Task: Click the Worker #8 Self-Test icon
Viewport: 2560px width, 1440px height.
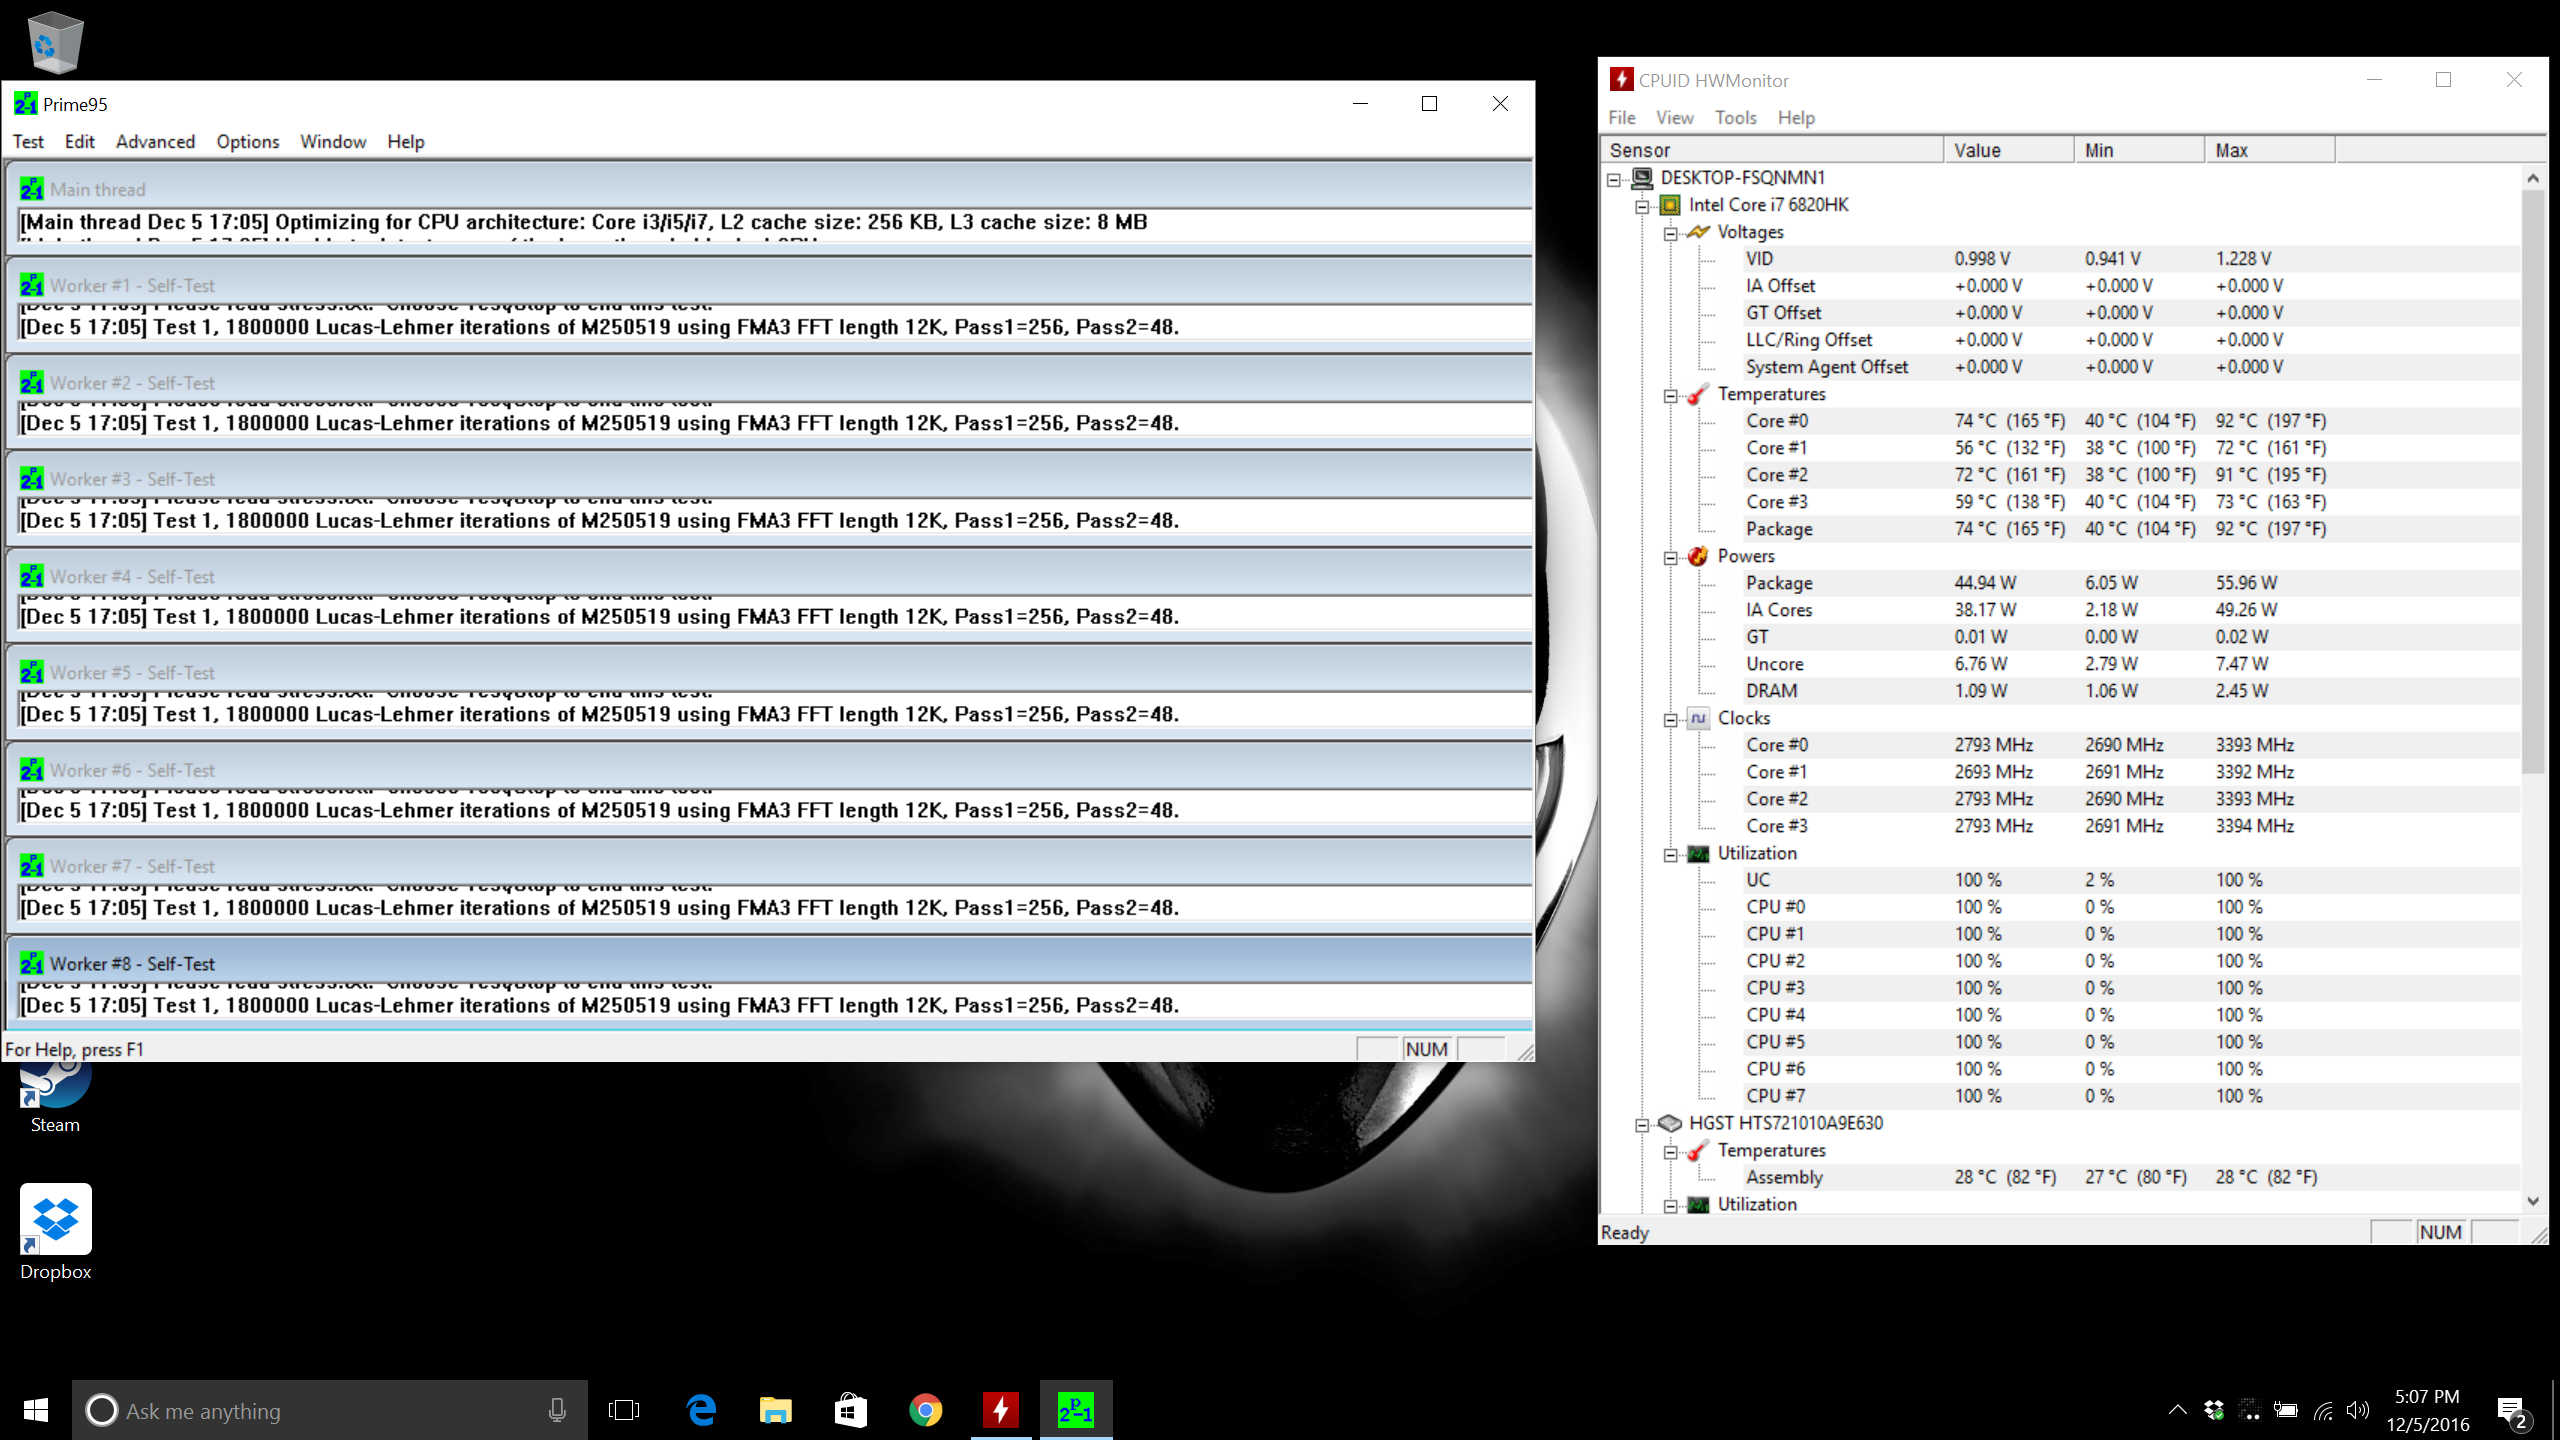Action: pyautogui.click(x=32, y=964)
